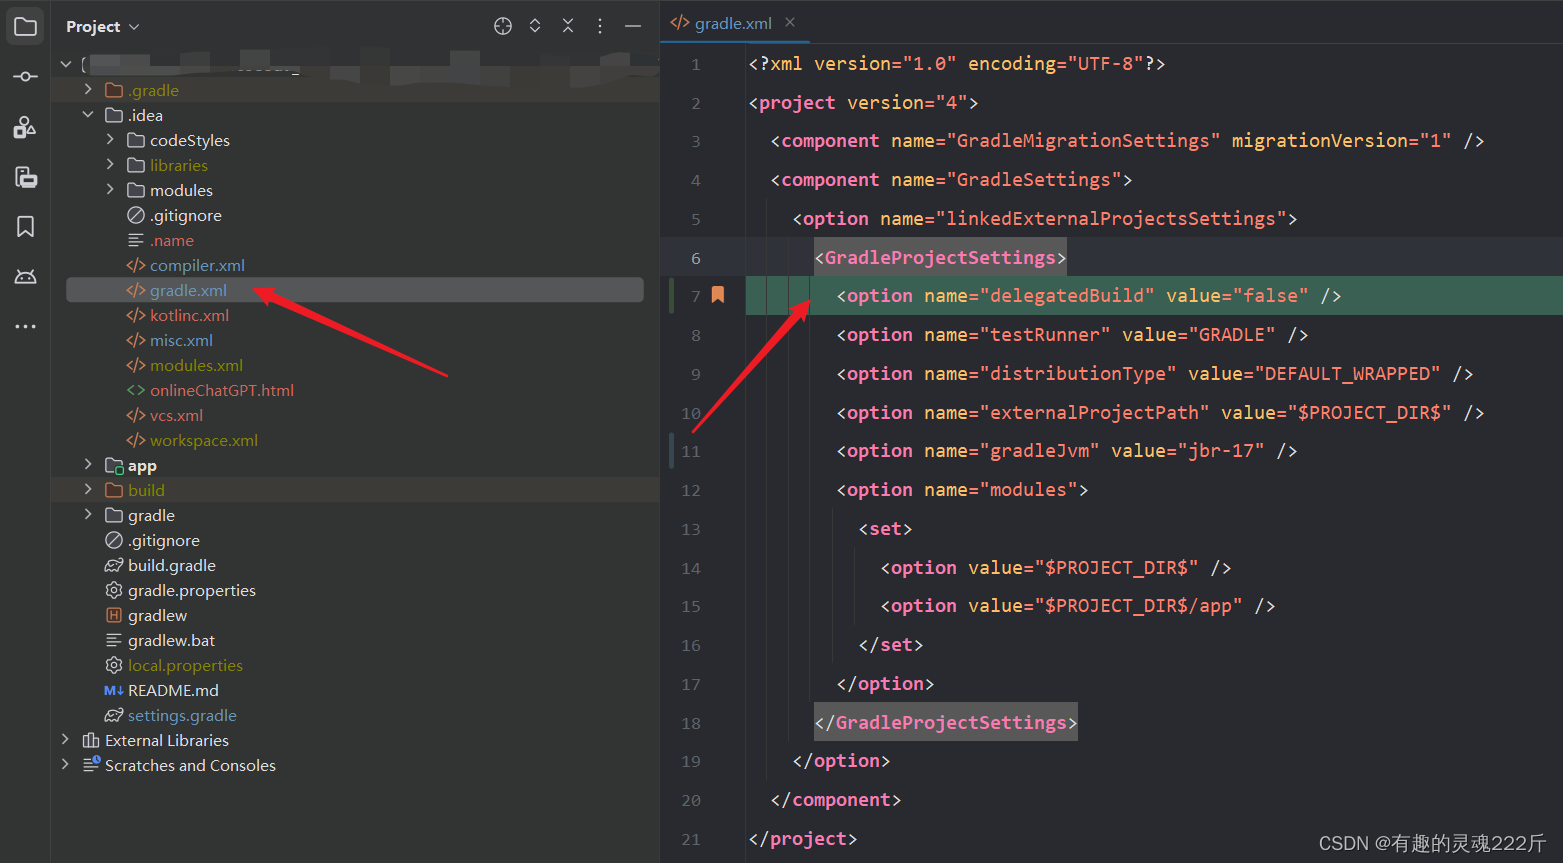Open the Logcat android icon in sidebar
The image size is (1563, 863).
[x=26, y=277]
